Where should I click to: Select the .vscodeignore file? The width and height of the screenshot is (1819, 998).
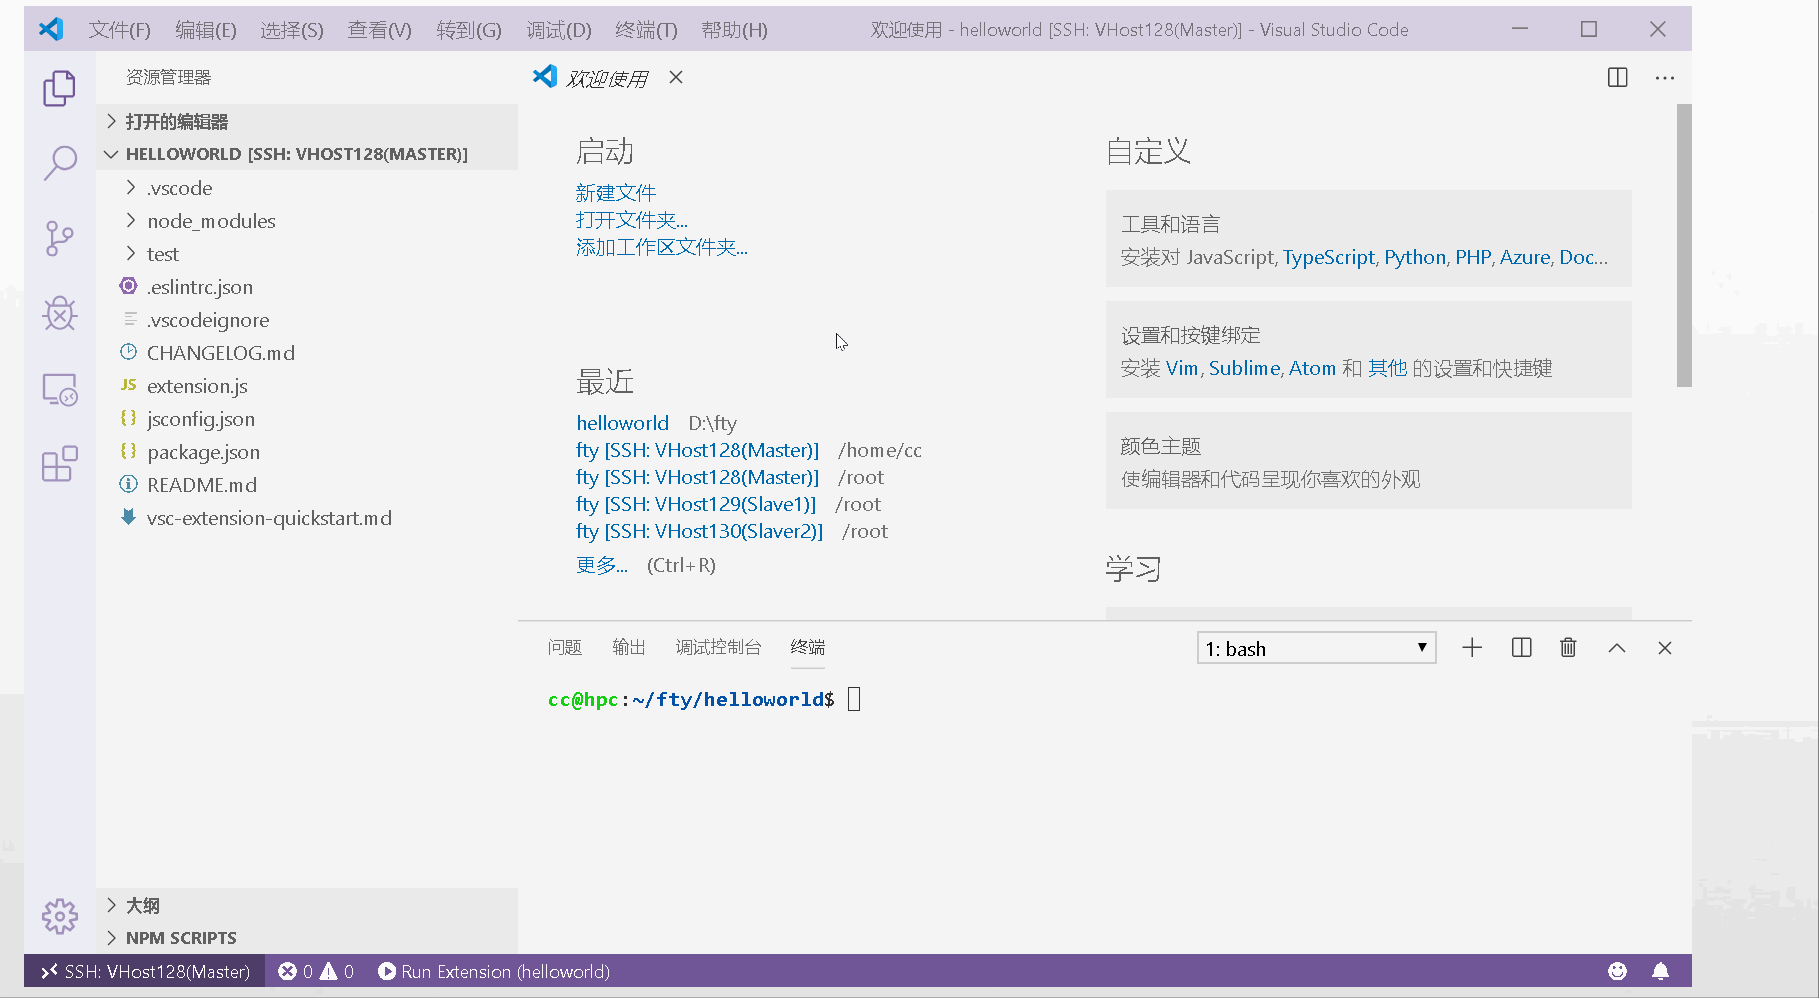pyautogui.click(x=307, y=320)
